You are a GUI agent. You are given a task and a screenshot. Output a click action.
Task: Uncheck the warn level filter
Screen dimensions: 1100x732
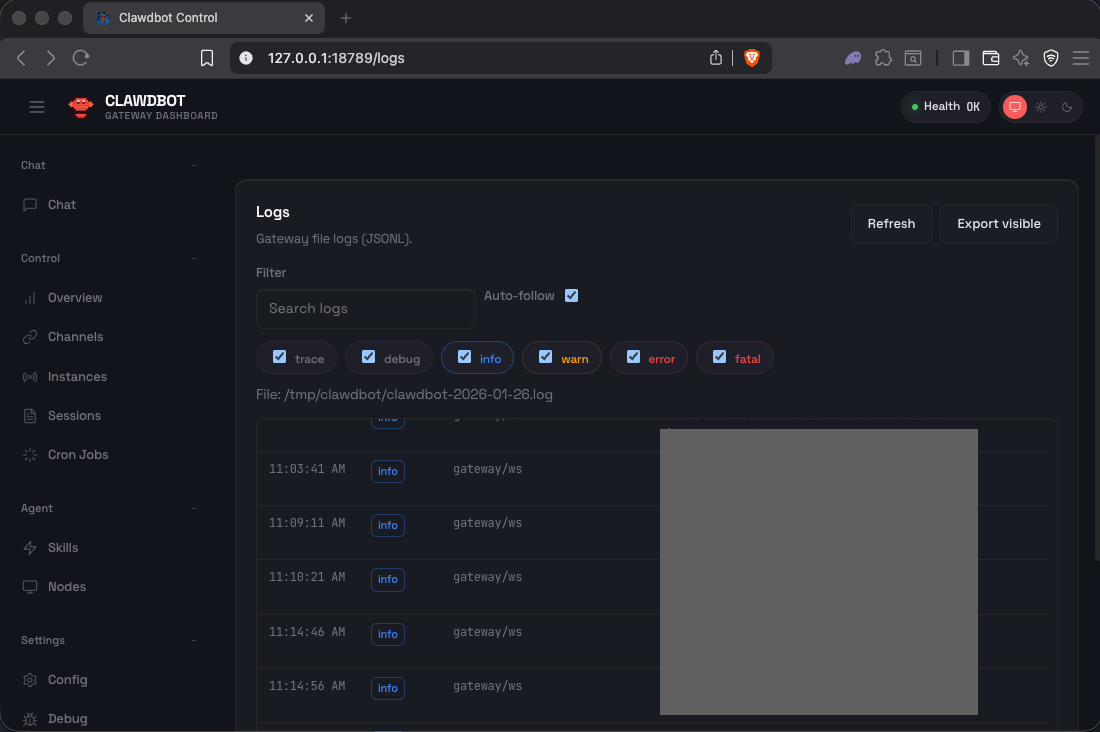click(545, 357)
